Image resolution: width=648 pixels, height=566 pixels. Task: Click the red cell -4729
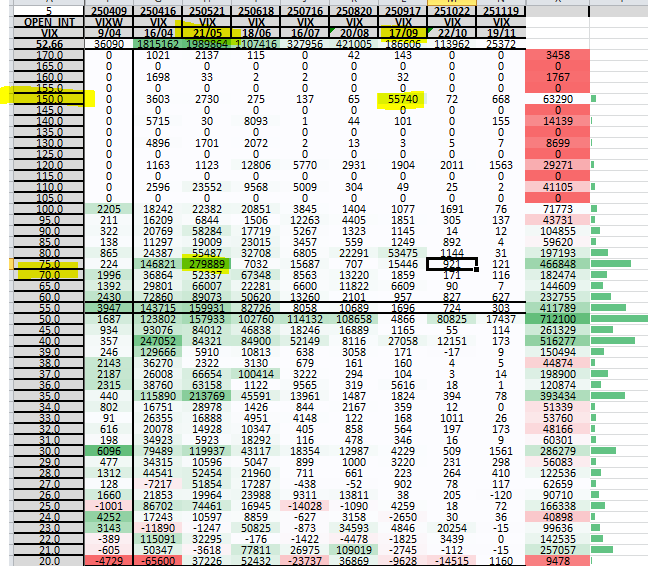[109, 561]
